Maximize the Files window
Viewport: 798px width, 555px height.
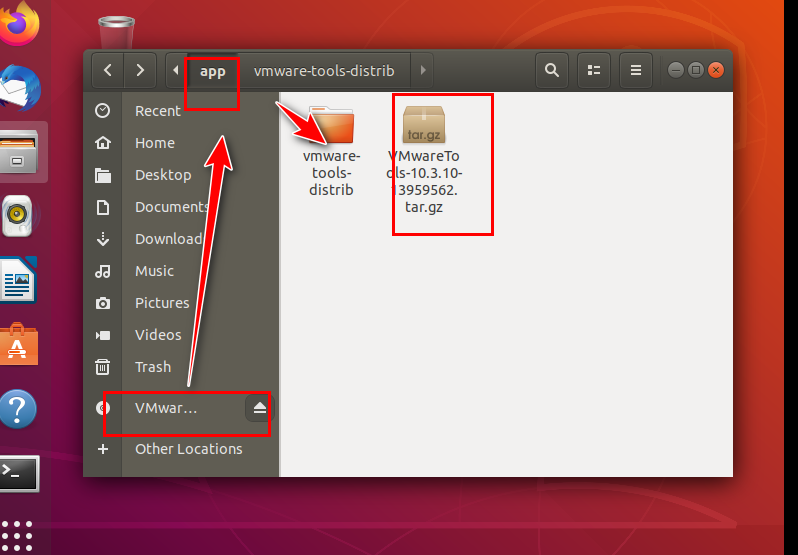(696, 70)
